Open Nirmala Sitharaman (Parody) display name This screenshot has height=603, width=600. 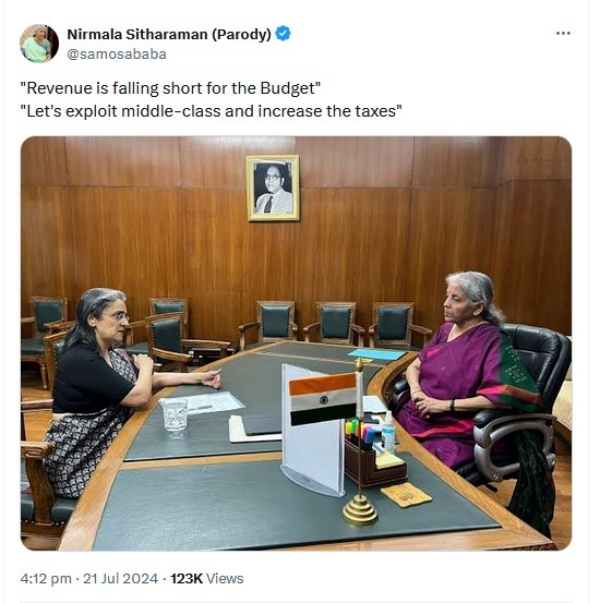[169, 34]
